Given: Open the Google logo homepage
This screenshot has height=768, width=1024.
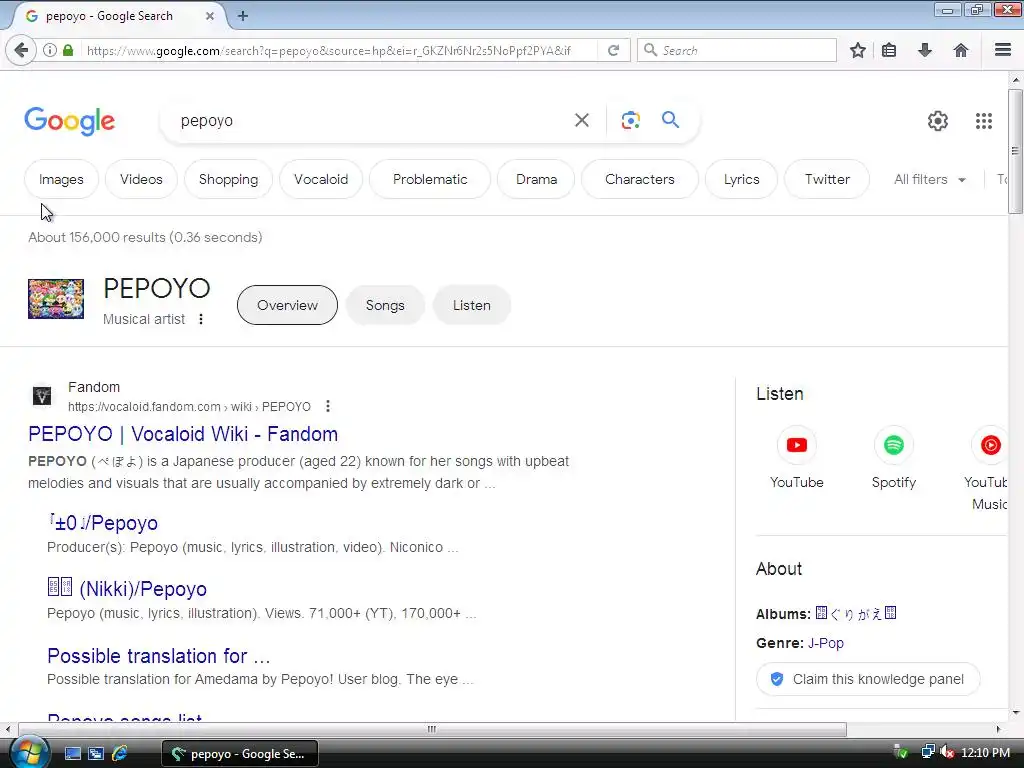Looking at the screenshot, I should tap(70, 121).
